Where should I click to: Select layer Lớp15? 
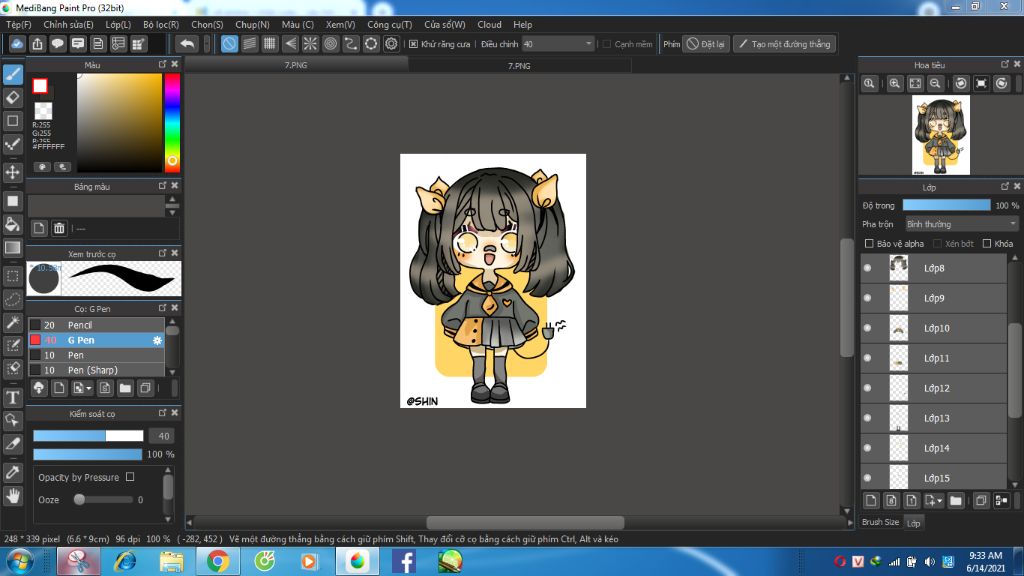(x=934, y=478)
